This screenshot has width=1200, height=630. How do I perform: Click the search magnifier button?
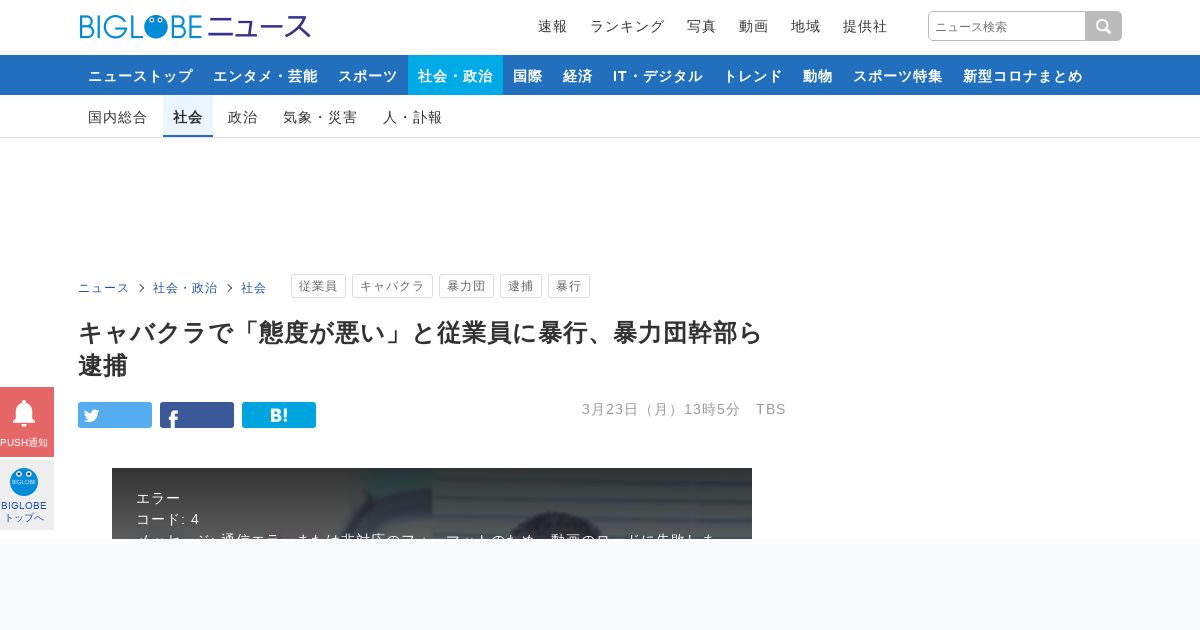click(x=1103, y=26)
